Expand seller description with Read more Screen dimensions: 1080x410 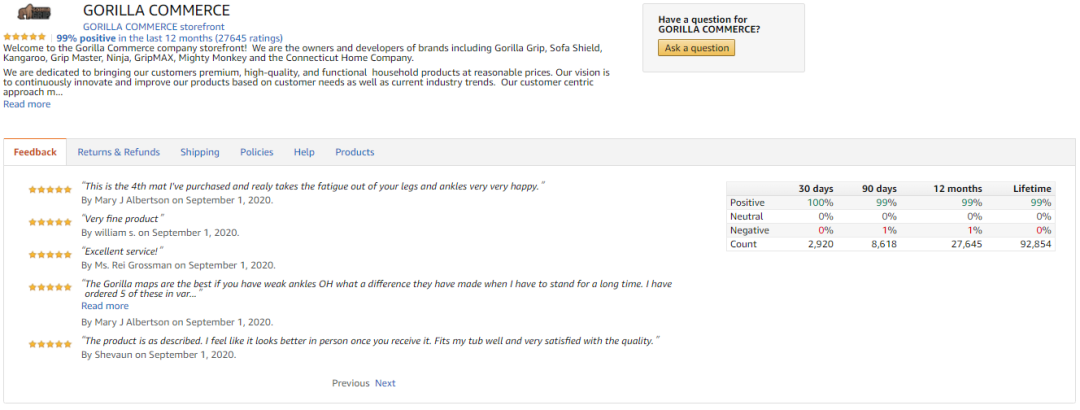point(27,104)
